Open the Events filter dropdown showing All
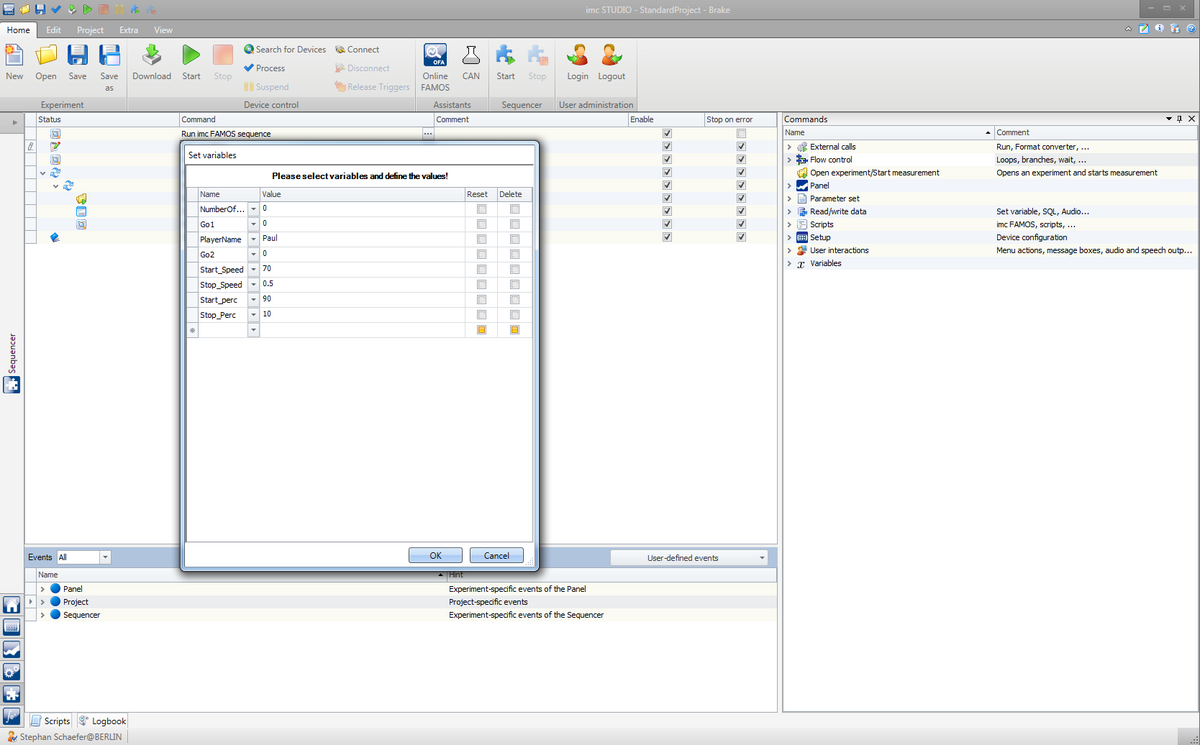Image resolution: width=1200 pixels, height=745 pixels. 104,557
